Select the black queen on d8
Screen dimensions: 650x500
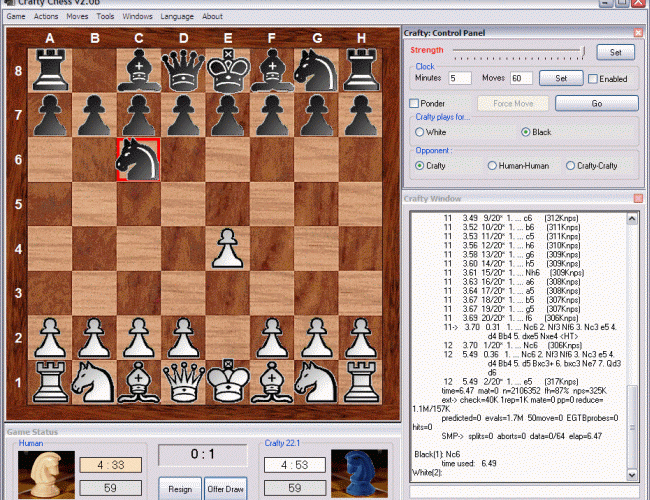pyautogui.click(x=183, y=70)
